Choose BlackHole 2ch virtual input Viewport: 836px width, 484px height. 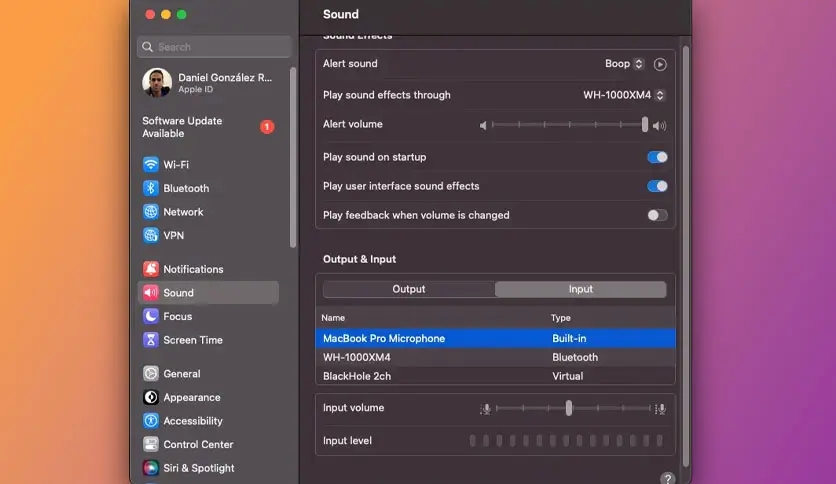click(x=495, y=376)
